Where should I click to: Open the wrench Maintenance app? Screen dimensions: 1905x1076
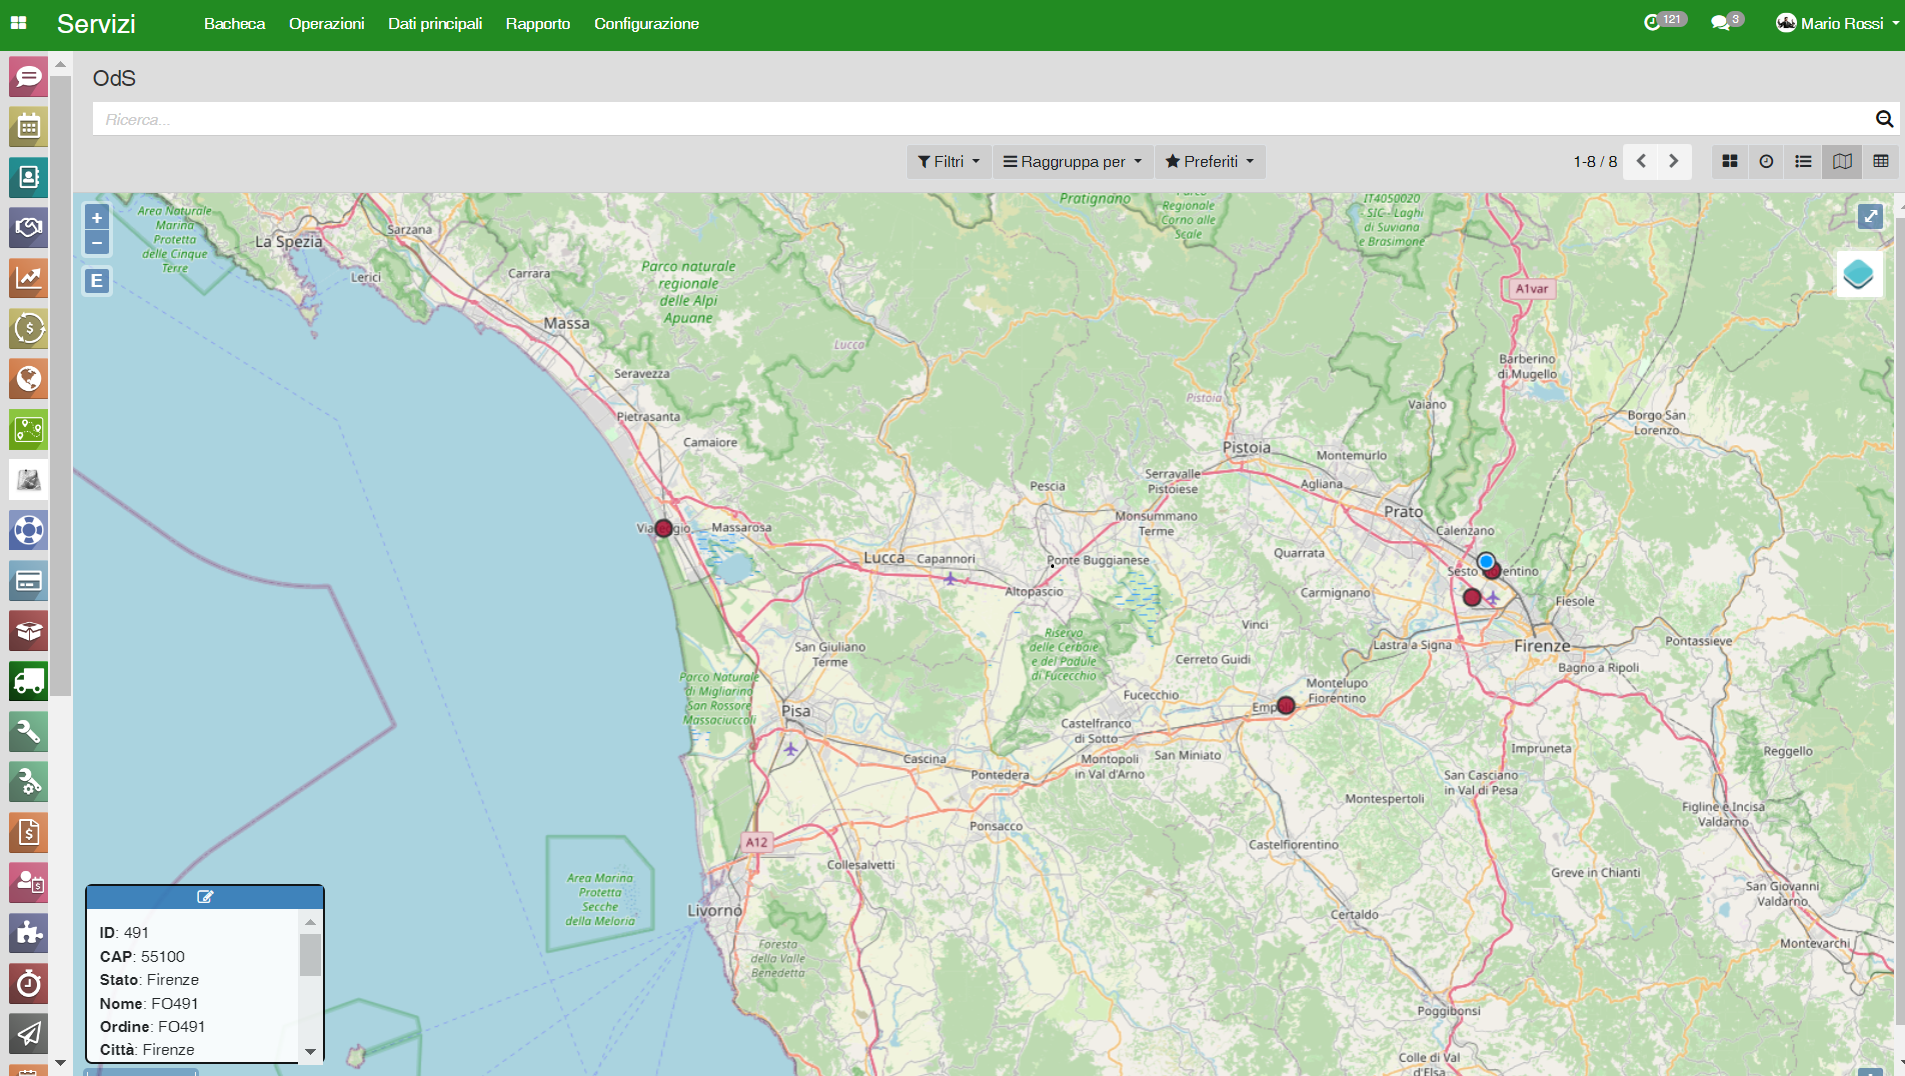pyautogui.click(x=28, y=732)
